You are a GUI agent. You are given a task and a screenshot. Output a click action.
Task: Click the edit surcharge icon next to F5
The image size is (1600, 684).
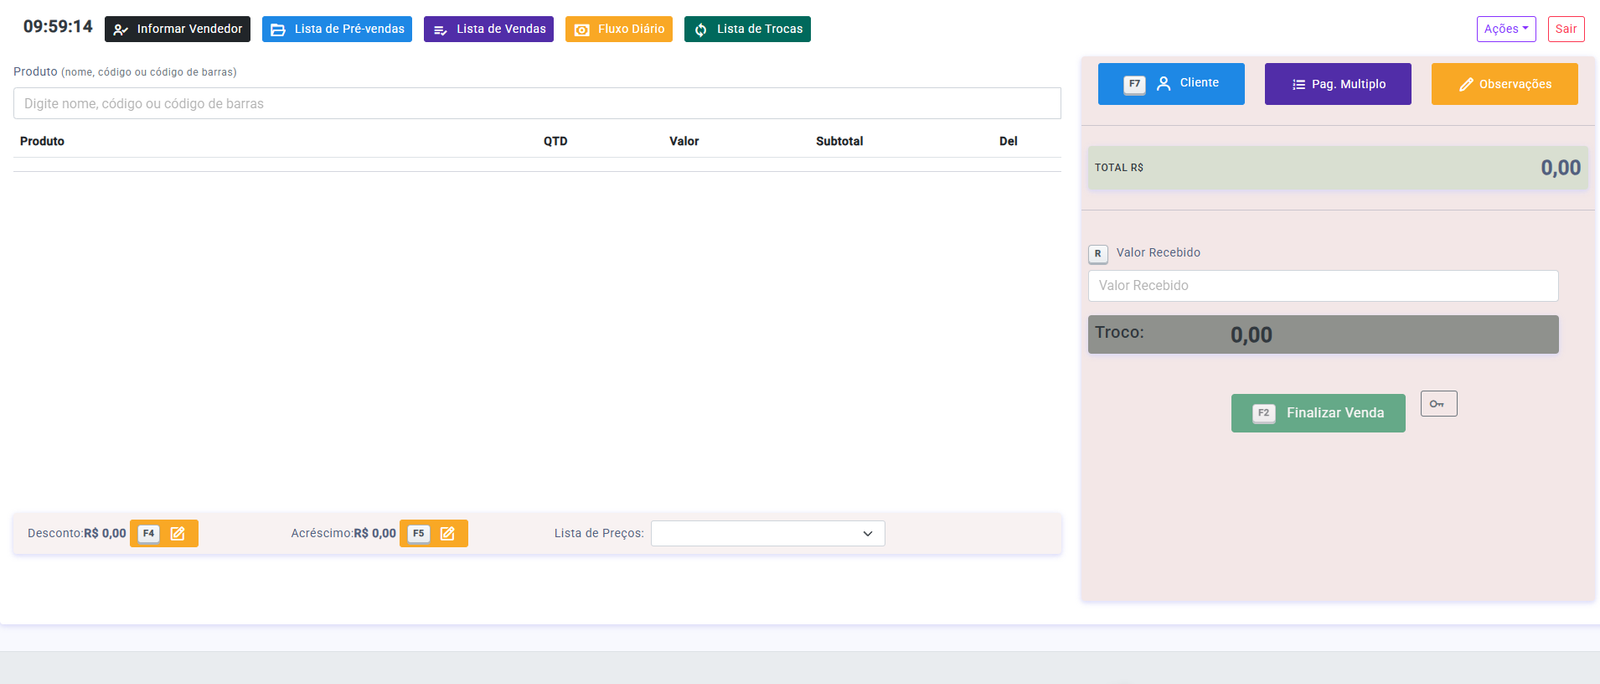point(448,534)
